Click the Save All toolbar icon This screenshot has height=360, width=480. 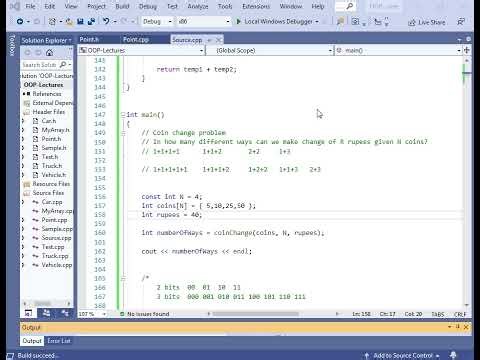[91, 22]
